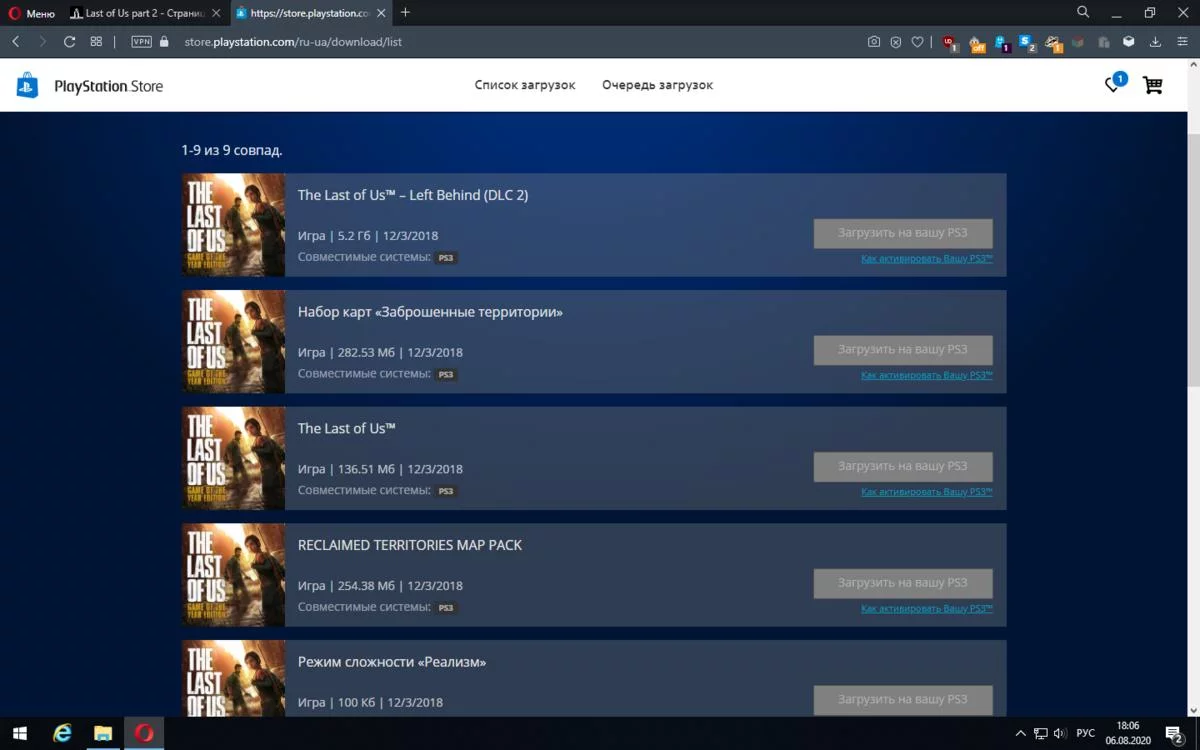The width and height of the screenshot is (1200, 750).
Task: Show hidden system tray icons
Action: [x=1020, y=734]
